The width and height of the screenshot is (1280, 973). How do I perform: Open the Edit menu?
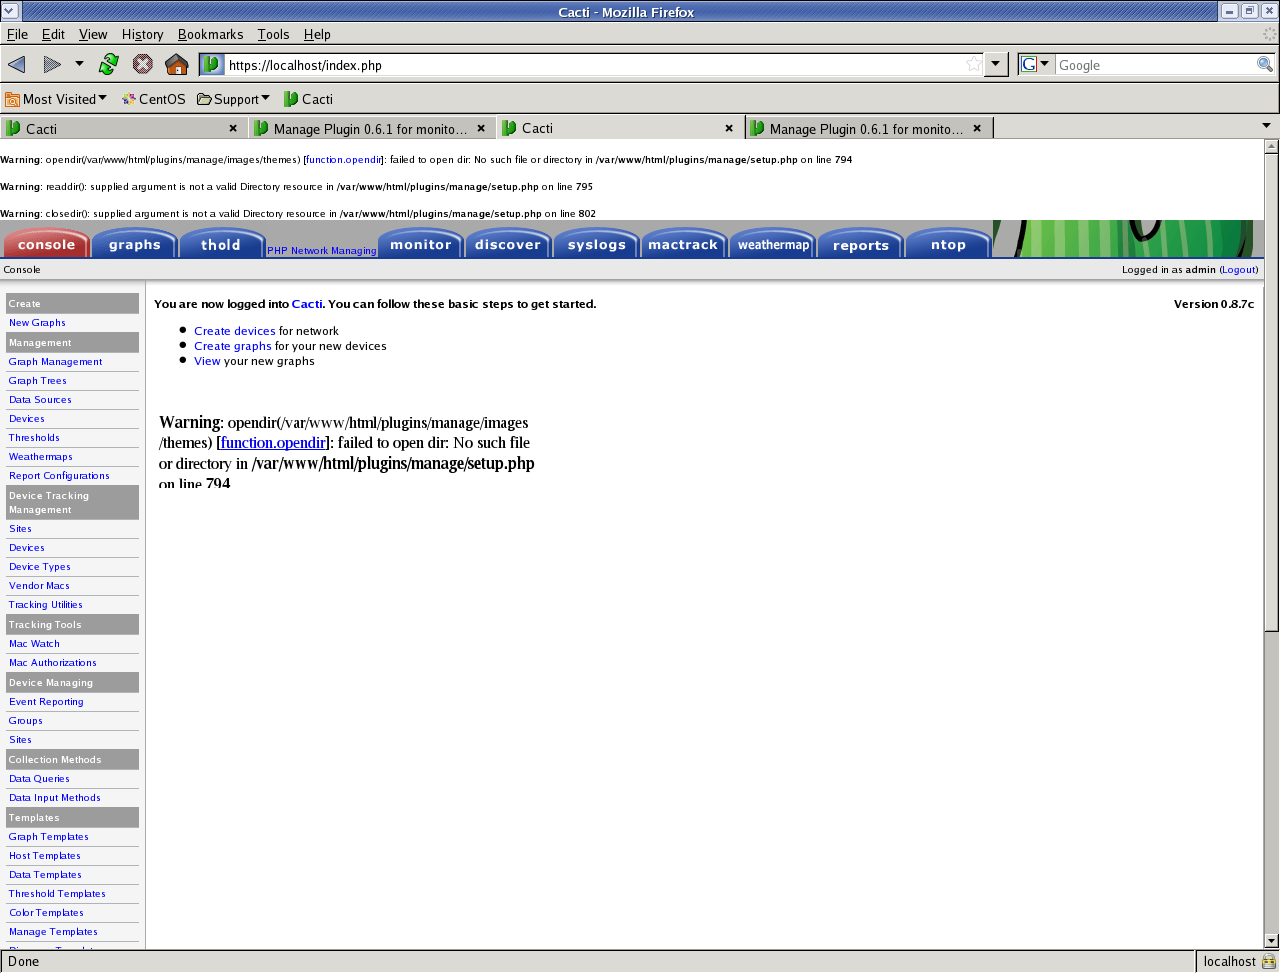click(x=53, y=34)
